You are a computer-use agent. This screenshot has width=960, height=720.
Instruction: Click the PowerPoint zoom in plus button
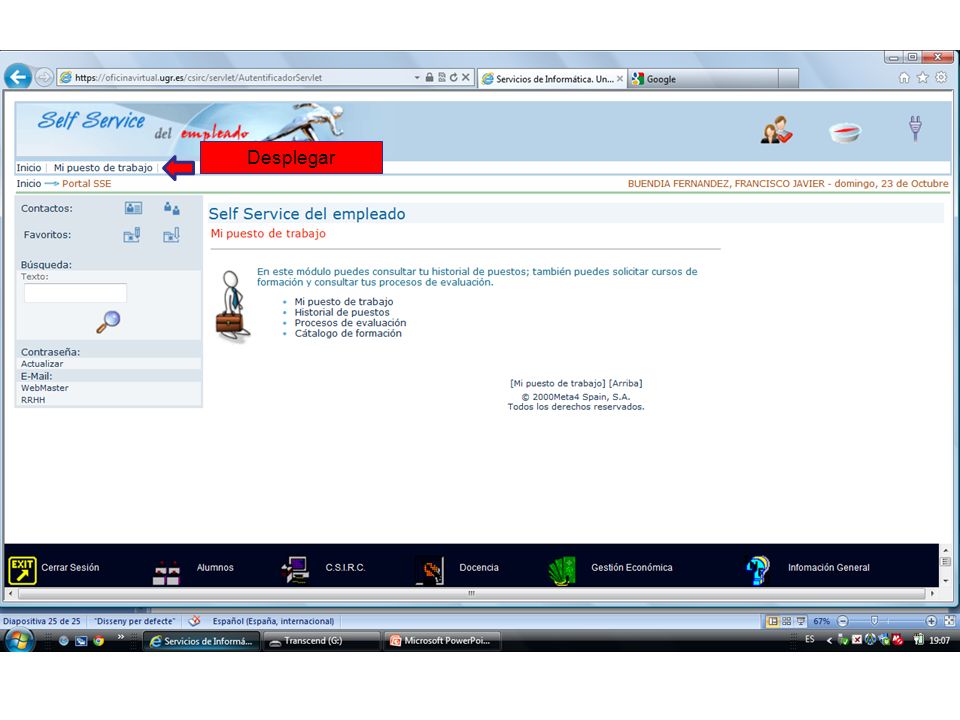[931, 621]
